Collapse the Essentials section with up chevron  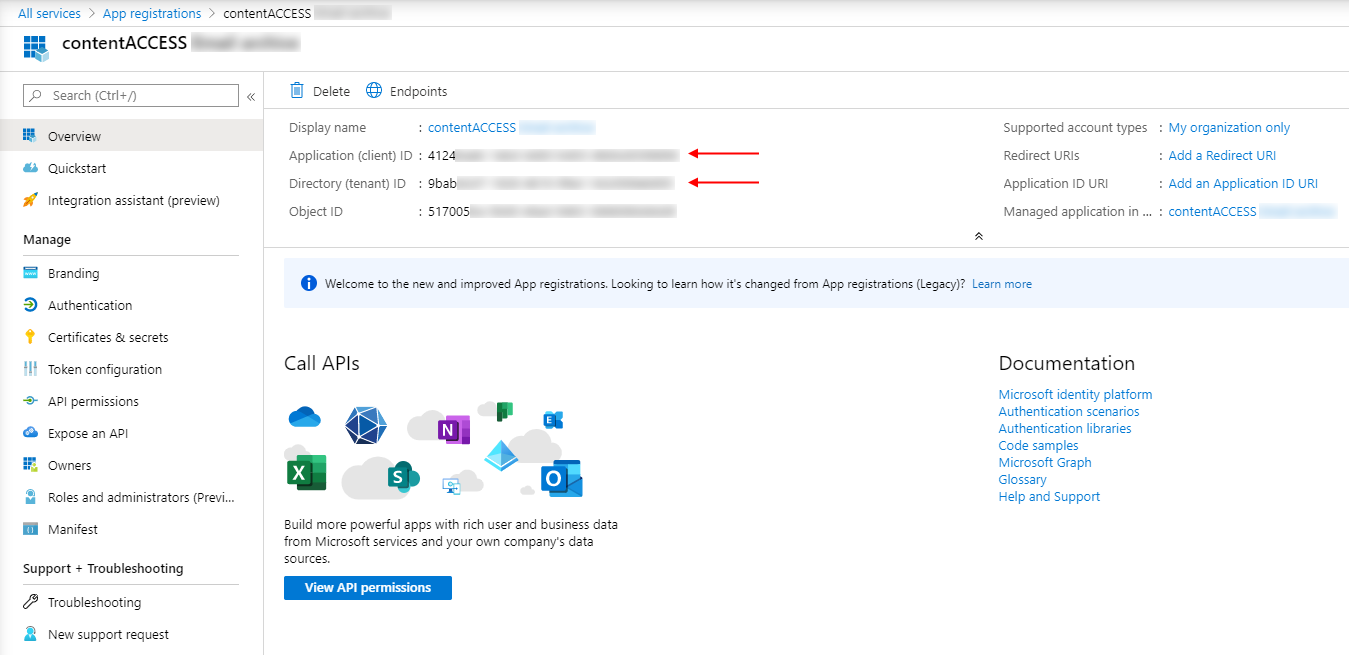pos(978,236)
